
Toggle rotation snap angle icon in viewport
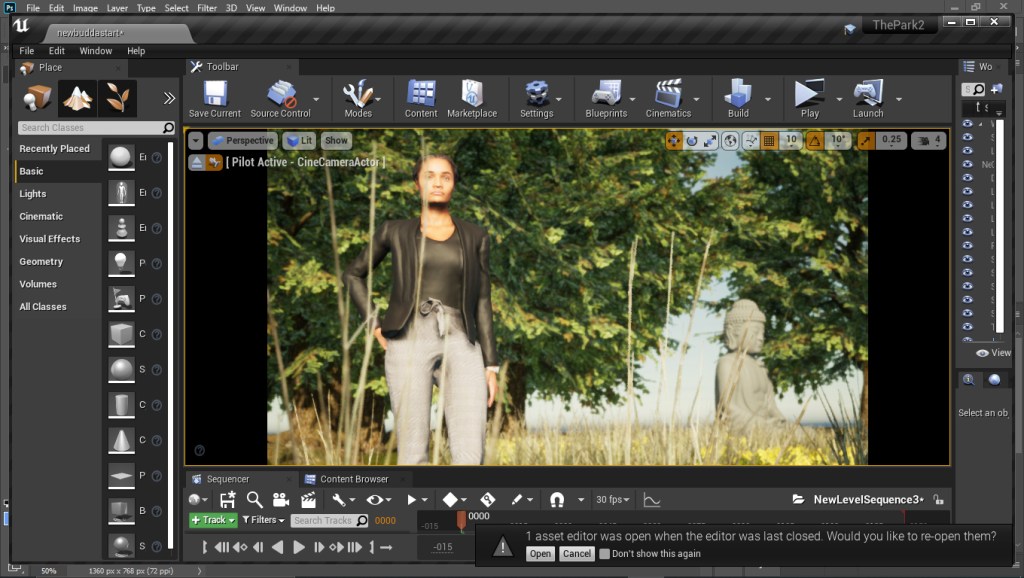click(x=815, y=141)
